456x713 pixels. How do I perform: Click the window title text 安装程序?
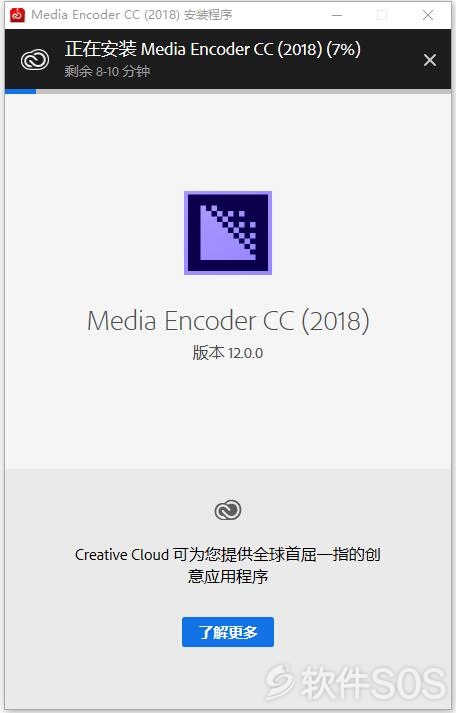click(208, 15)
